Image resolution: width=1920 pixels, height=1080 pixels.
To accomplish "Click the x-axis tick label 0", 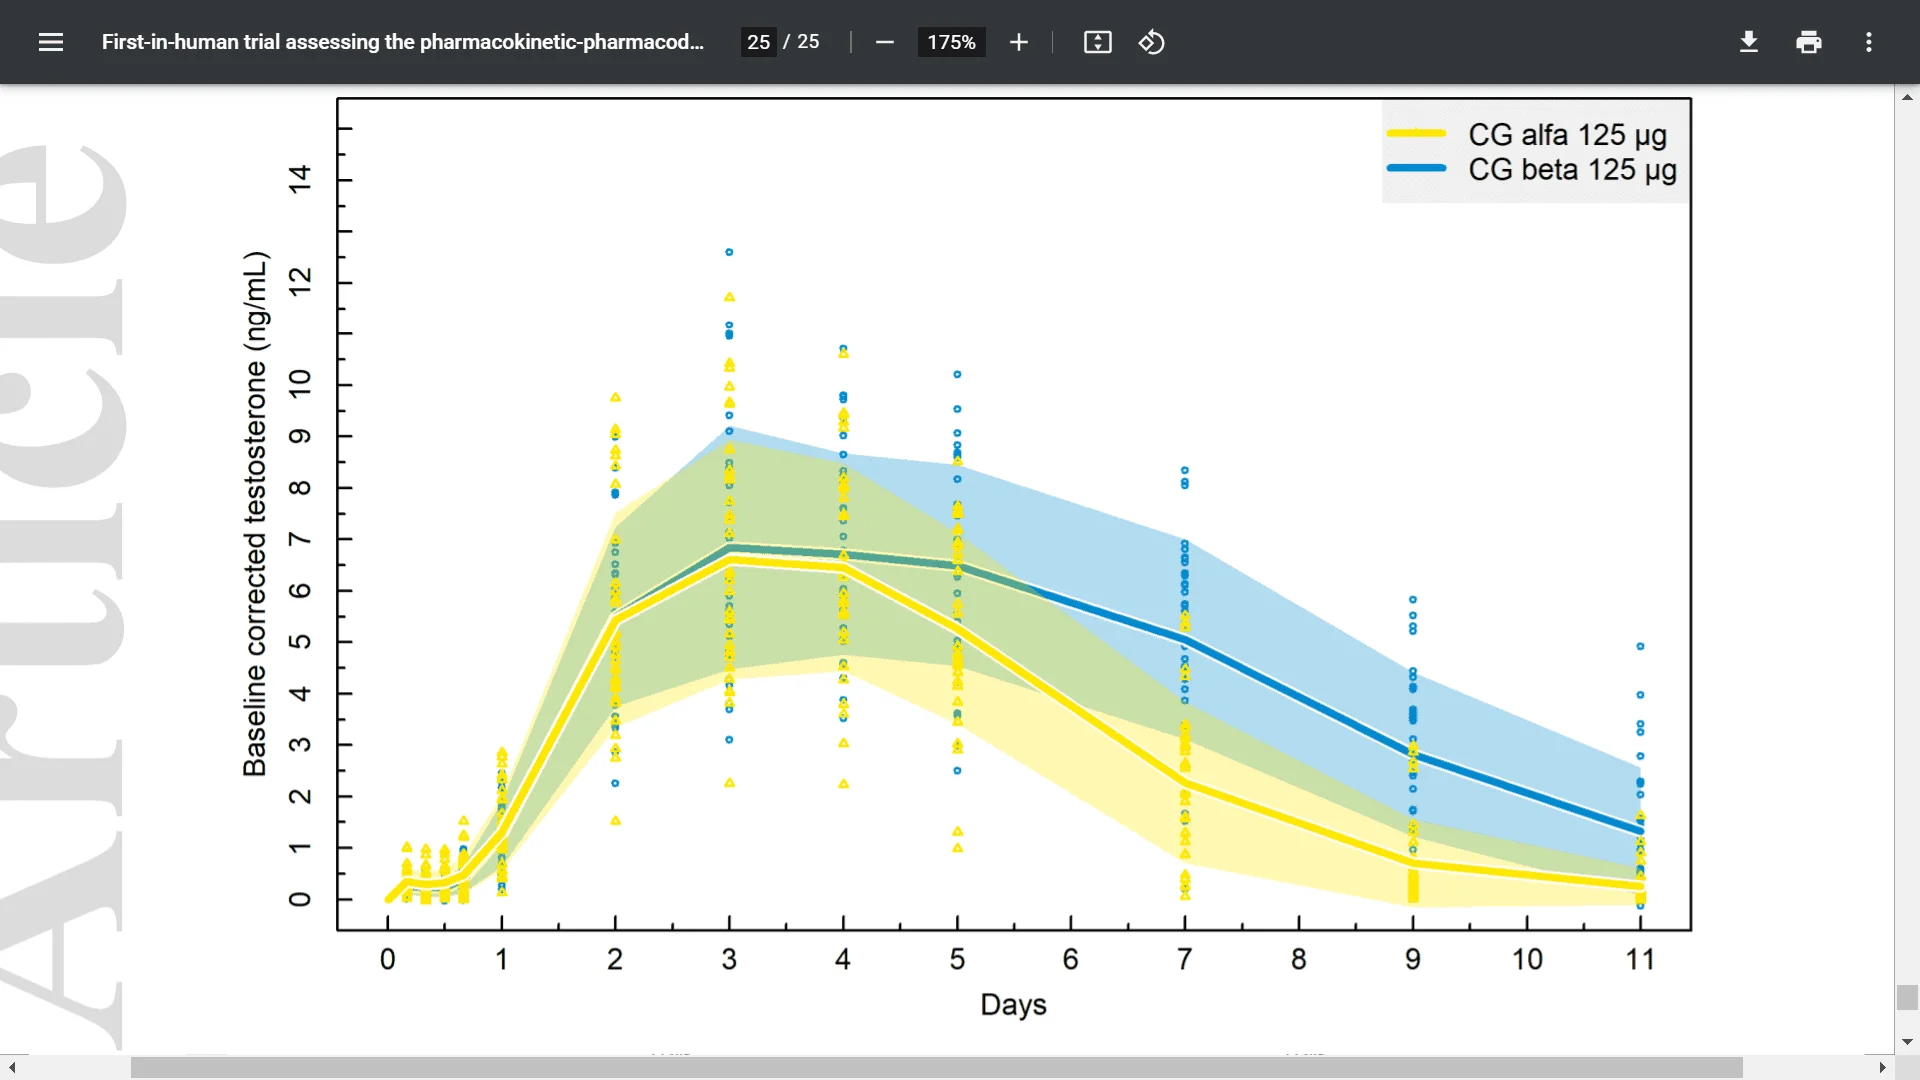I will coord(388,959).
